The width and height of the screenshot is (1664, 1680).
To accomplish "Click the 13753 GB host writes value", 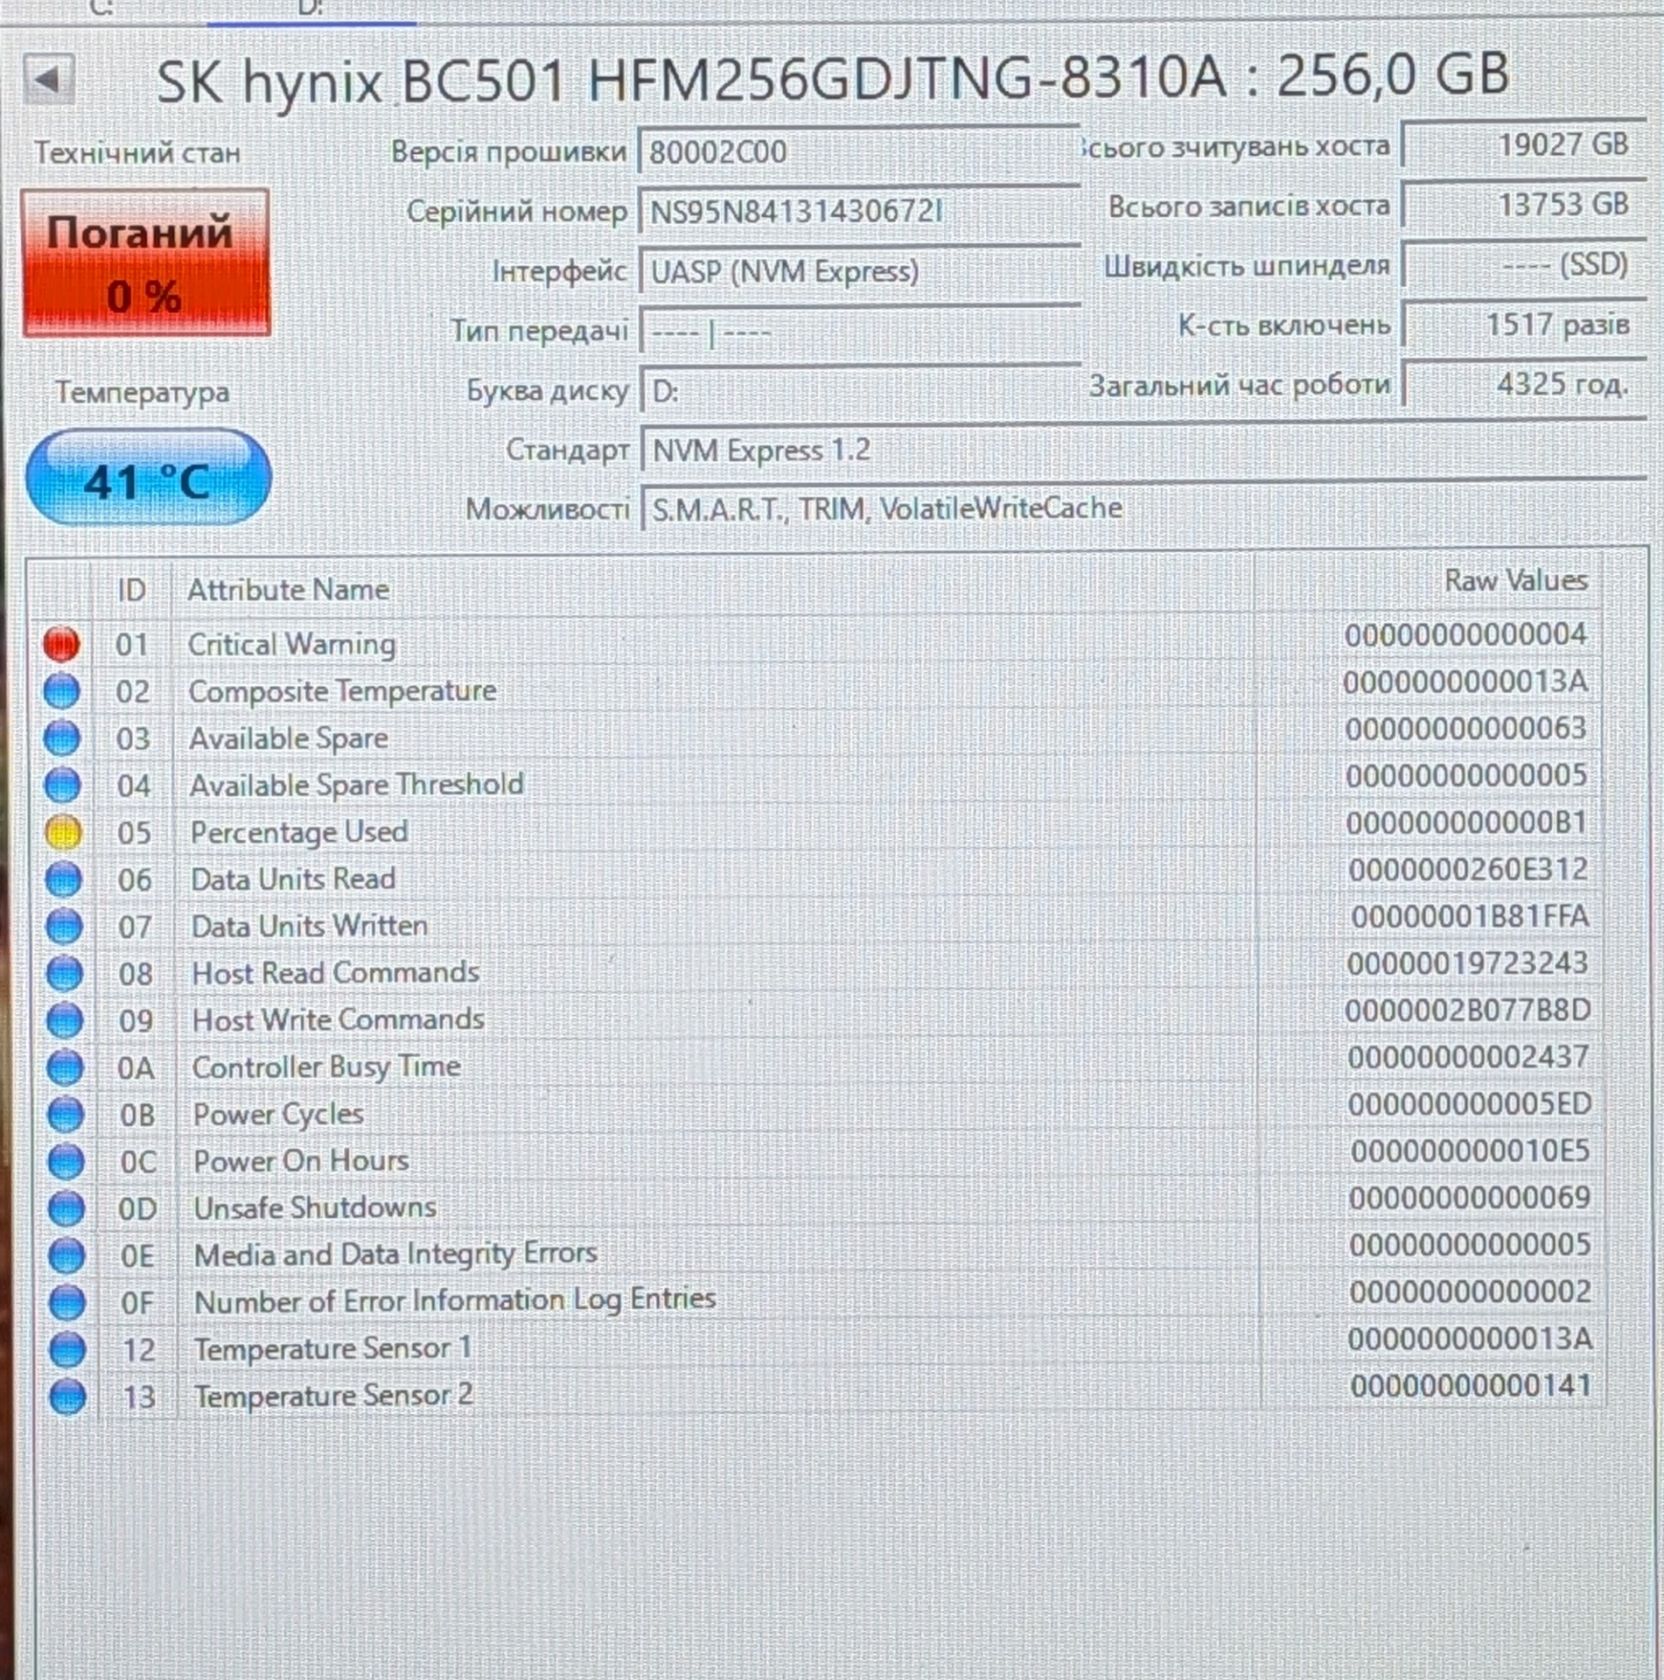I will 1523,205.
